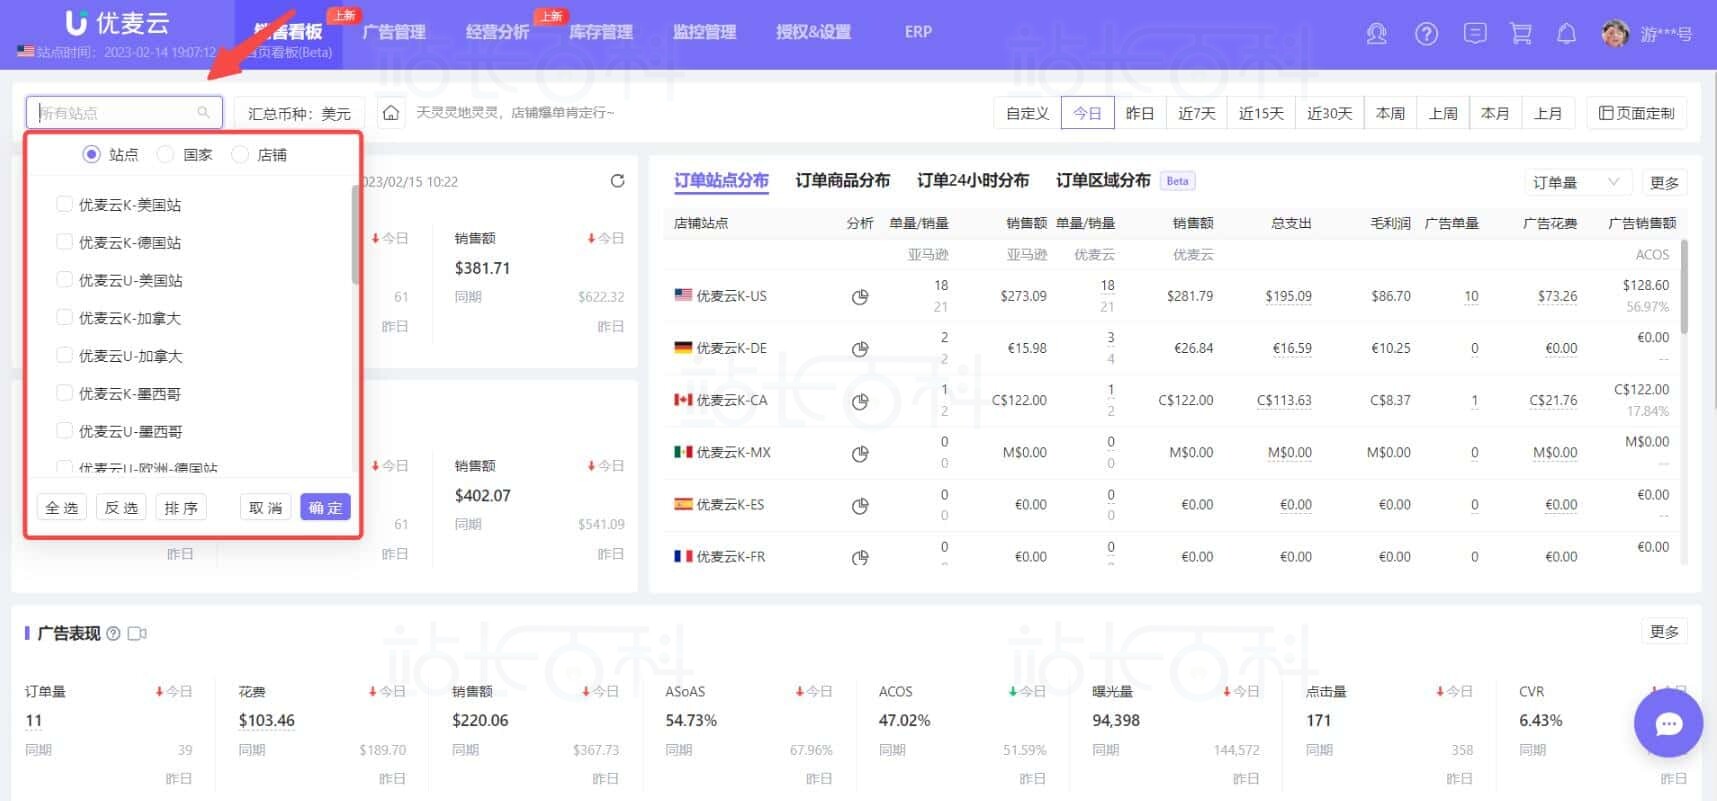This screenshot has height=801, width=1717.
Task: Open the ERP menu
Action: point(918,32)
